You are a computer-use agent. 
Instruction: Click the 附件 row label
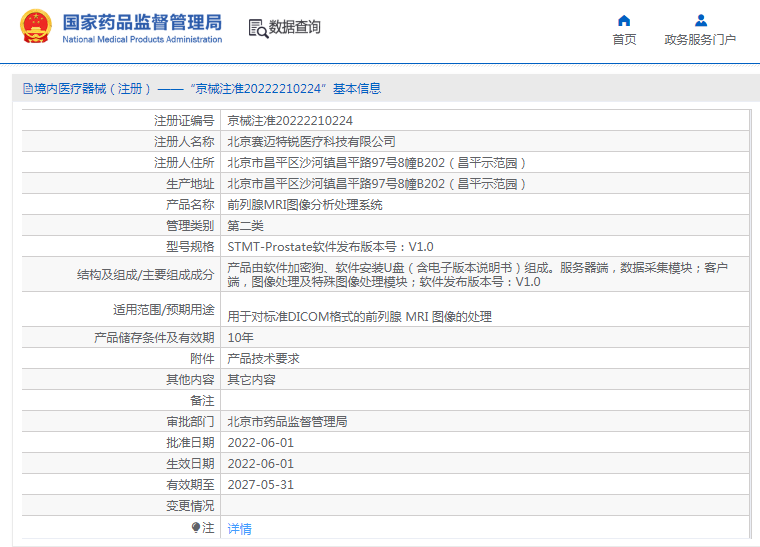pos(202,359)
